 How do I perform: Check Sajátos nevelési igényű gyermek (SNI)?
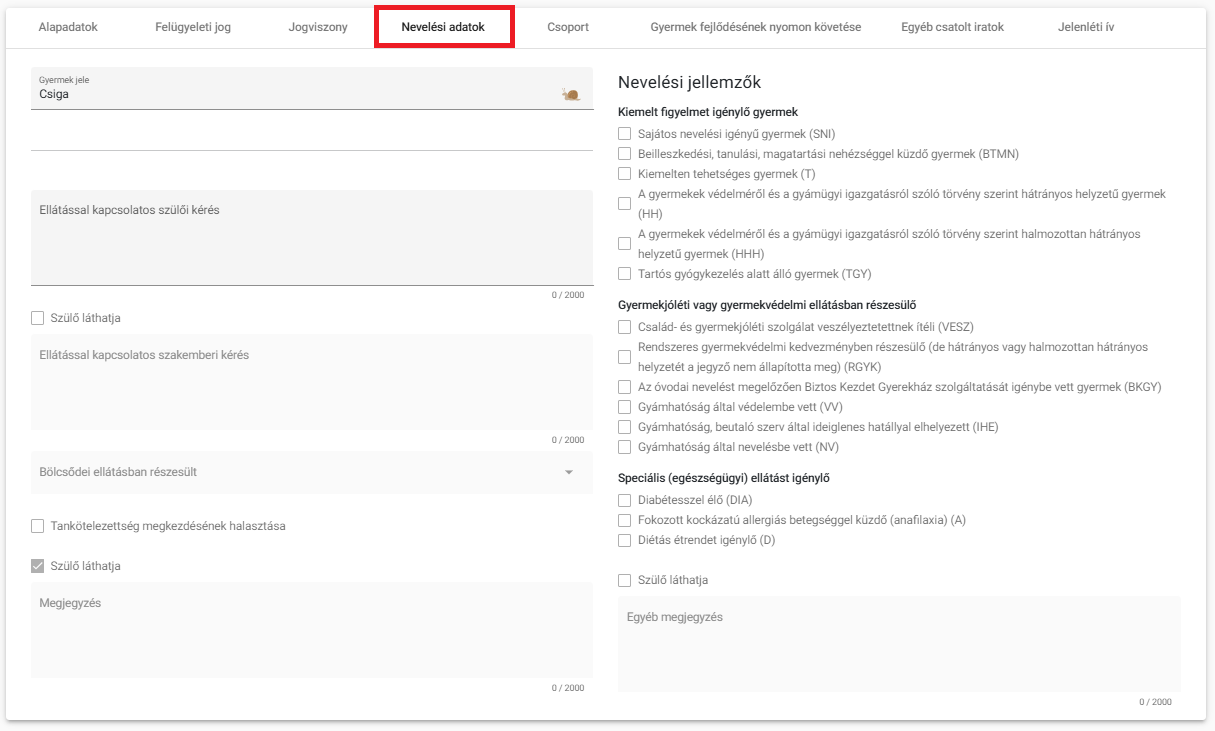click(x=624, y=133)
